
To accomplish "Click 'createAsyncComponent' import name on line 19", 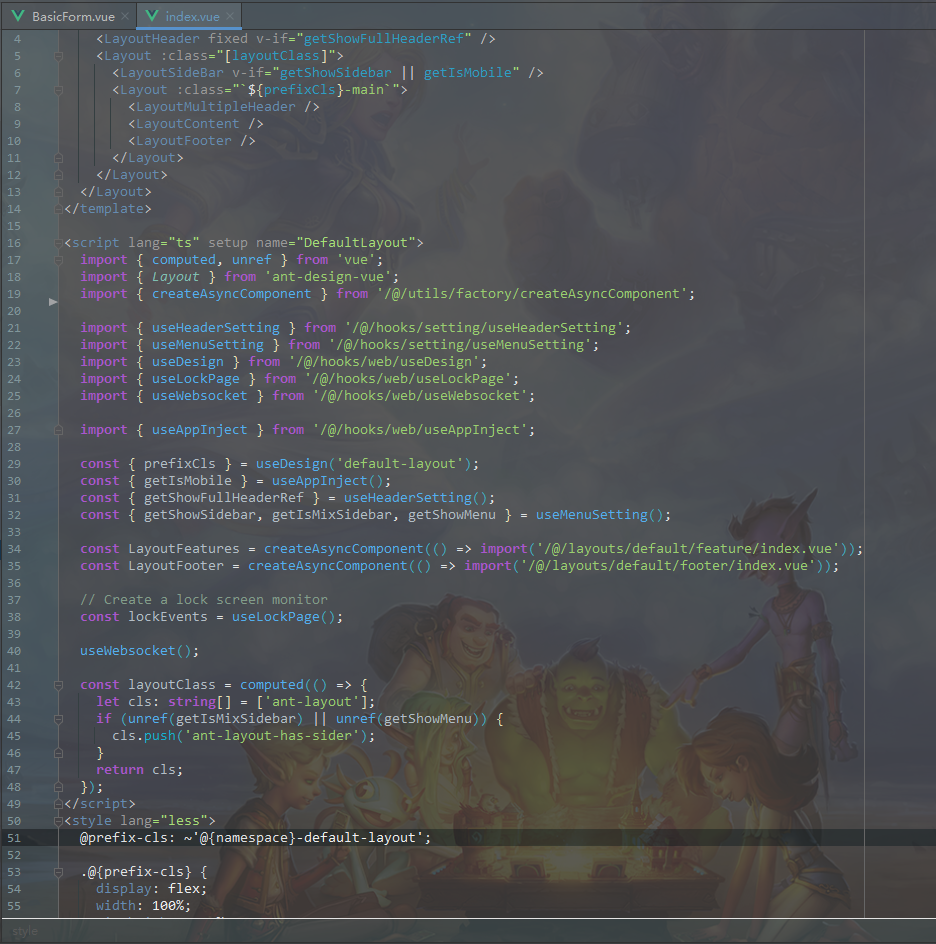I will 232,294.
